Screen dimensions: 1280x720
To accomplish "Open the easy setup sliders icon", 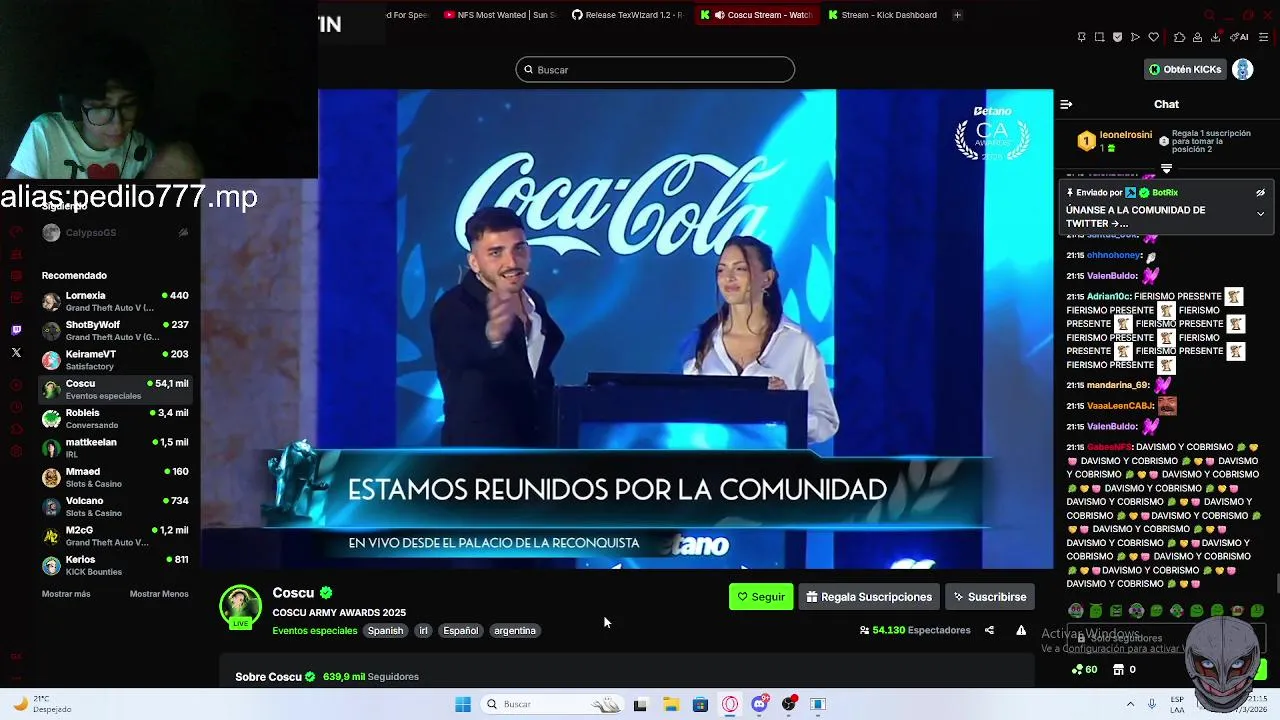I will click(1264, 37).
